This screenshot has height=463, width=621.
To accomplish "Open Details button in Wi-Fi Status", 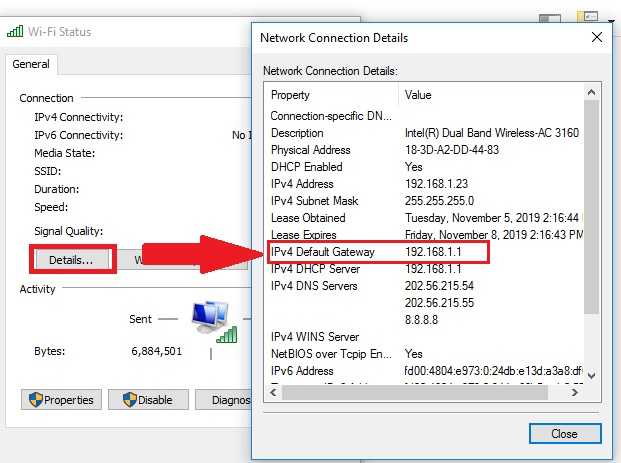I will coord(71,260).
